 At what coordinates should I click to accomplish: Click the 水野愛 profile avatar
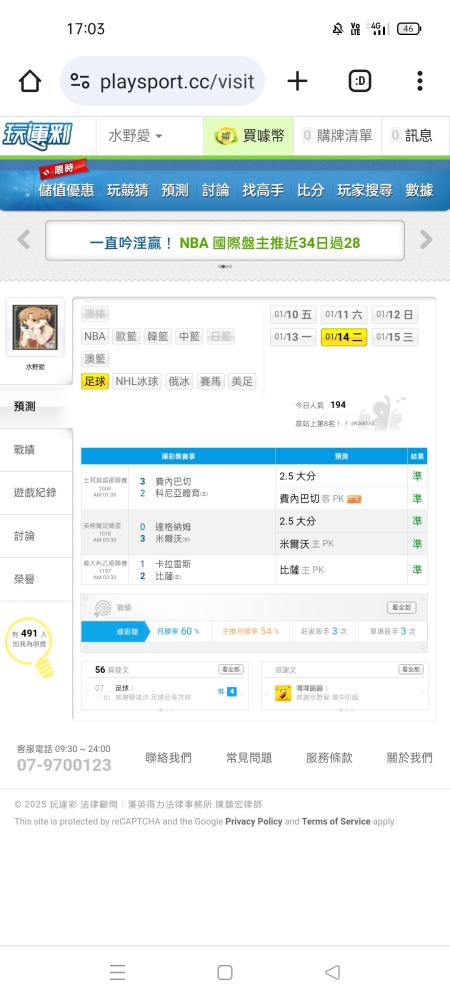click(x=35, y=327)
